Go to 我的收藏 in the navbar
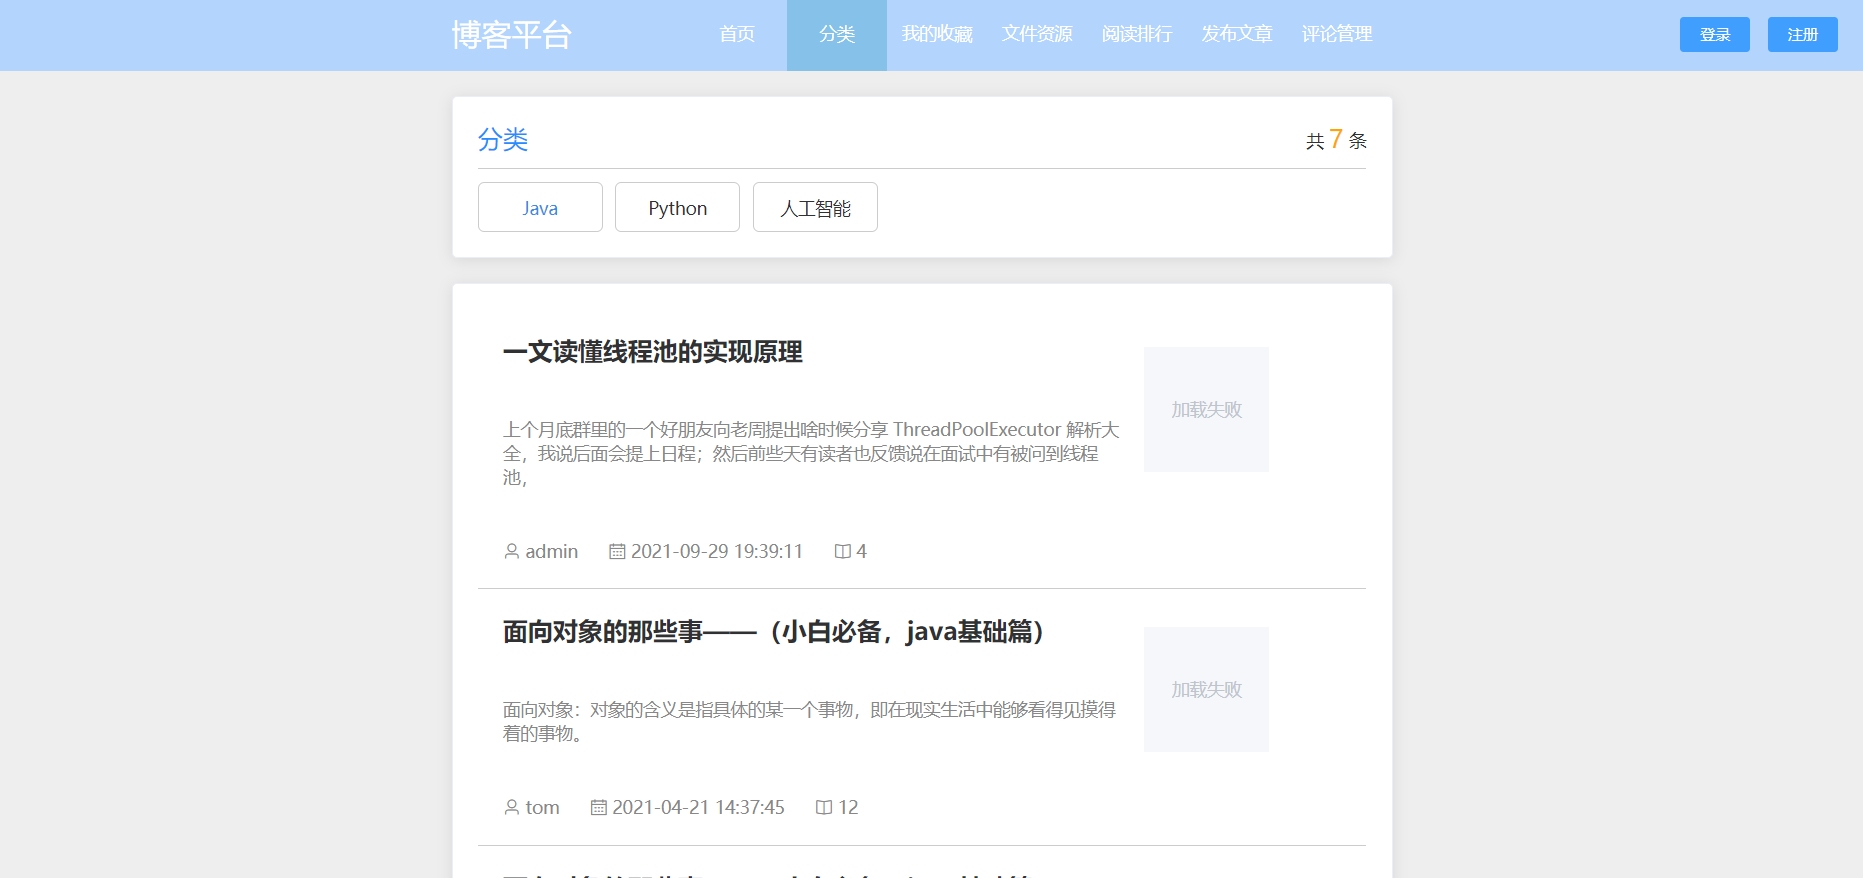 (x=937, y=35)
